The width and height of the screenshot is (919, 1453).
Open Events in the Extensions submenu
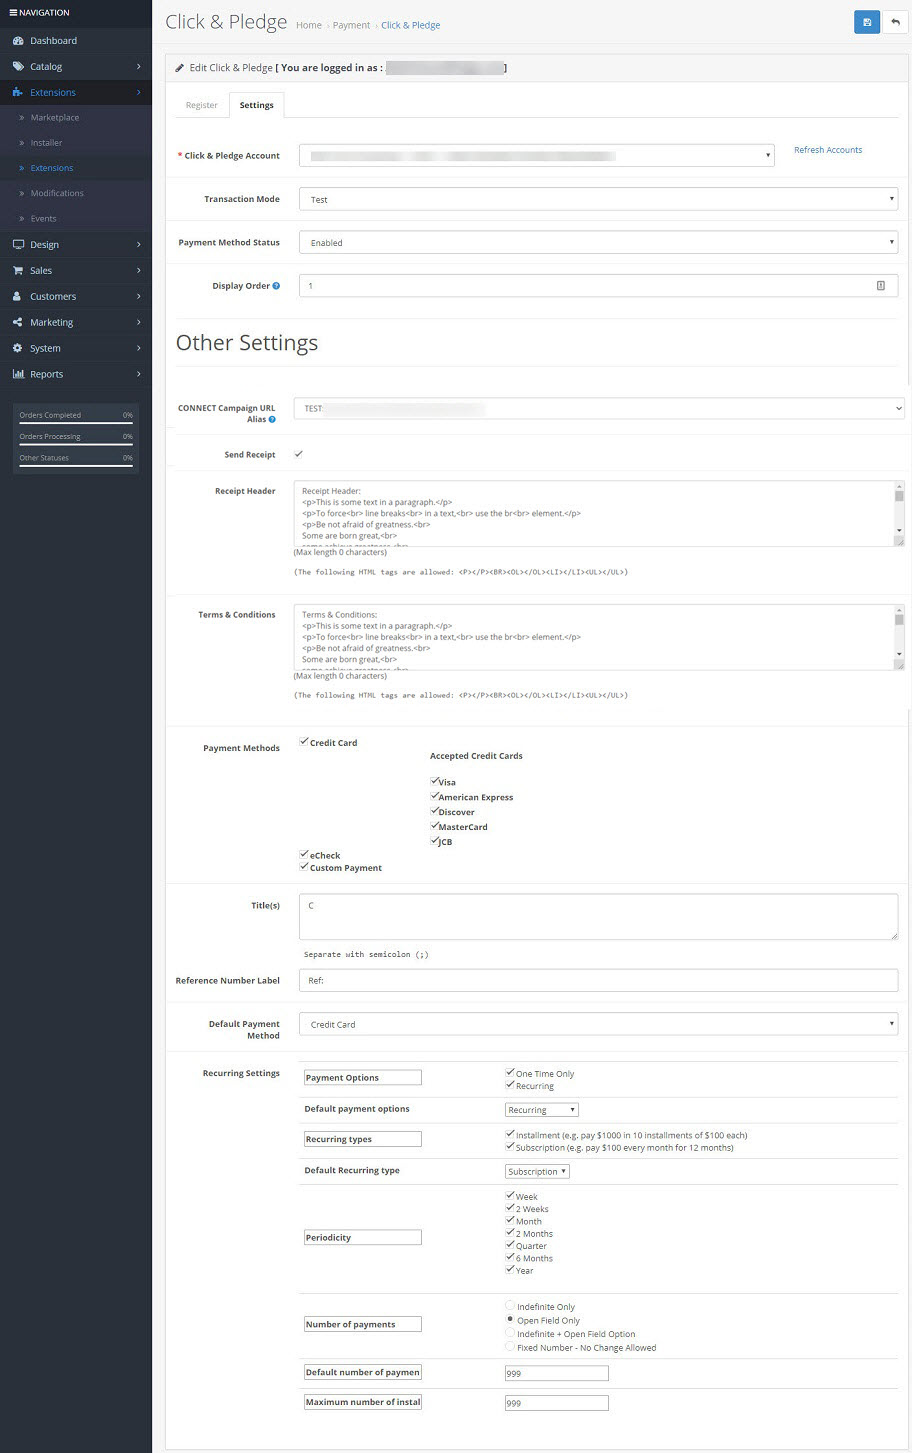43,219
